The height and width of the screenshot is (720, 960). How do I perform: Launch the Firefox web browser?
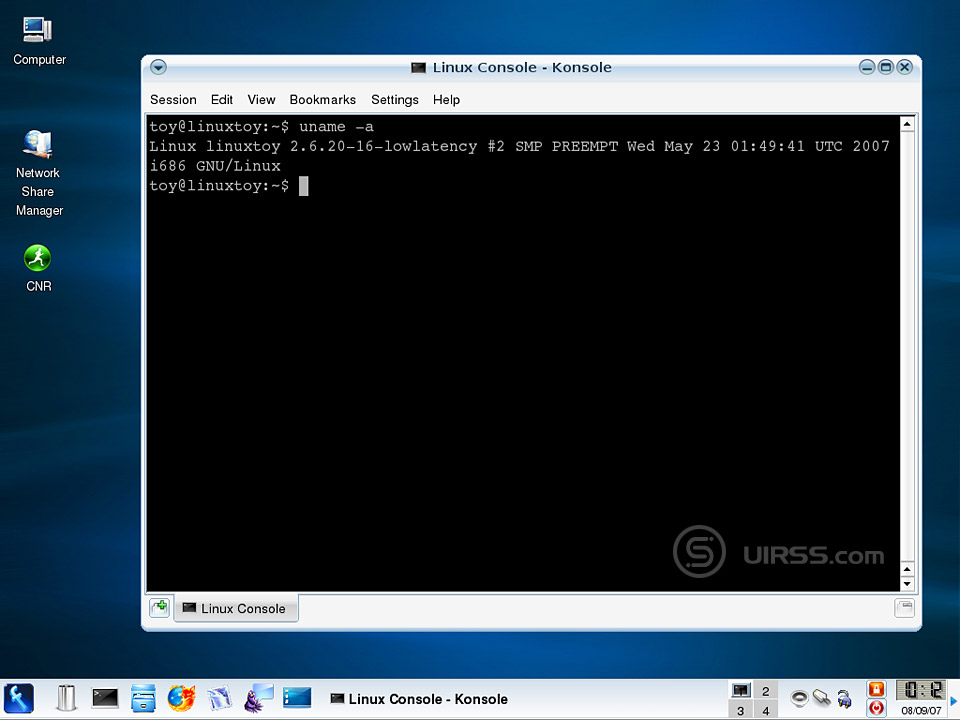click(x=181, y=697)
